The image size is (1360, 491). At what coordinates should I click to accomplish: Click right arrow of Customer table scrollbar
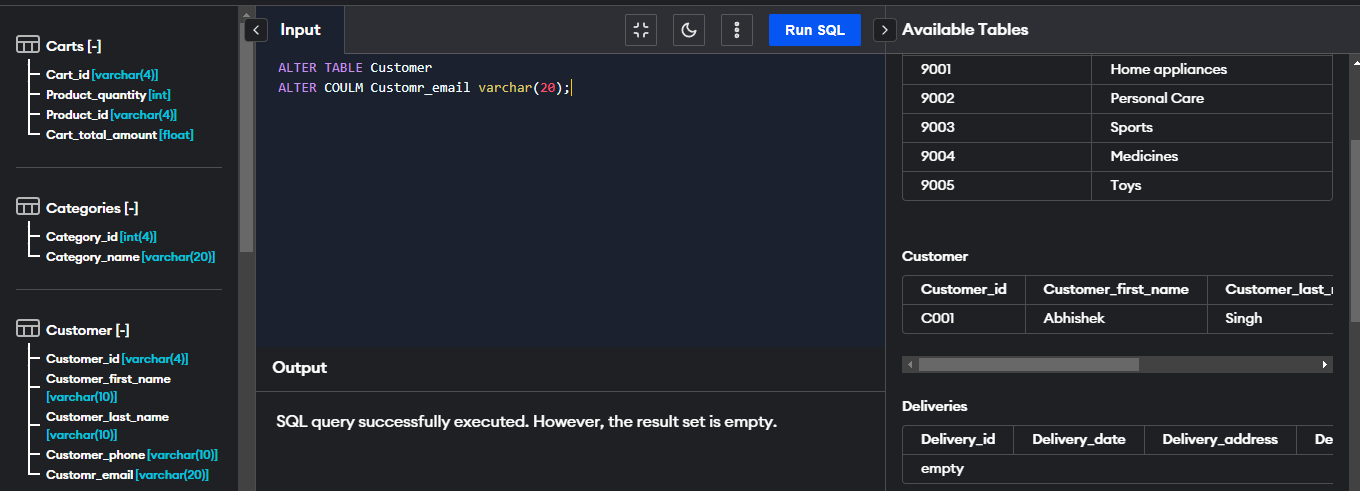[1325, 365]
